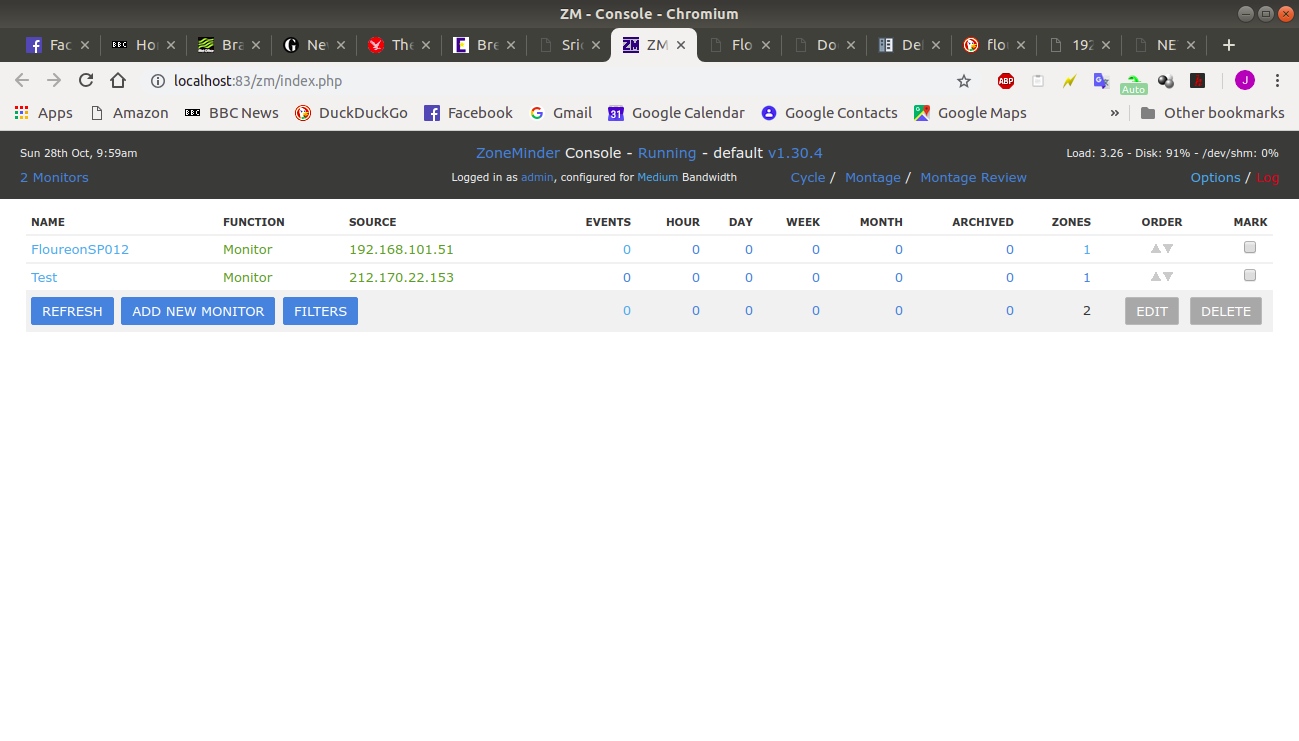The height and width of the screenshot is (741, 1299).
Task: Move Test monitor down in order
Action: pyautogui.click(x=1168, y=277)
